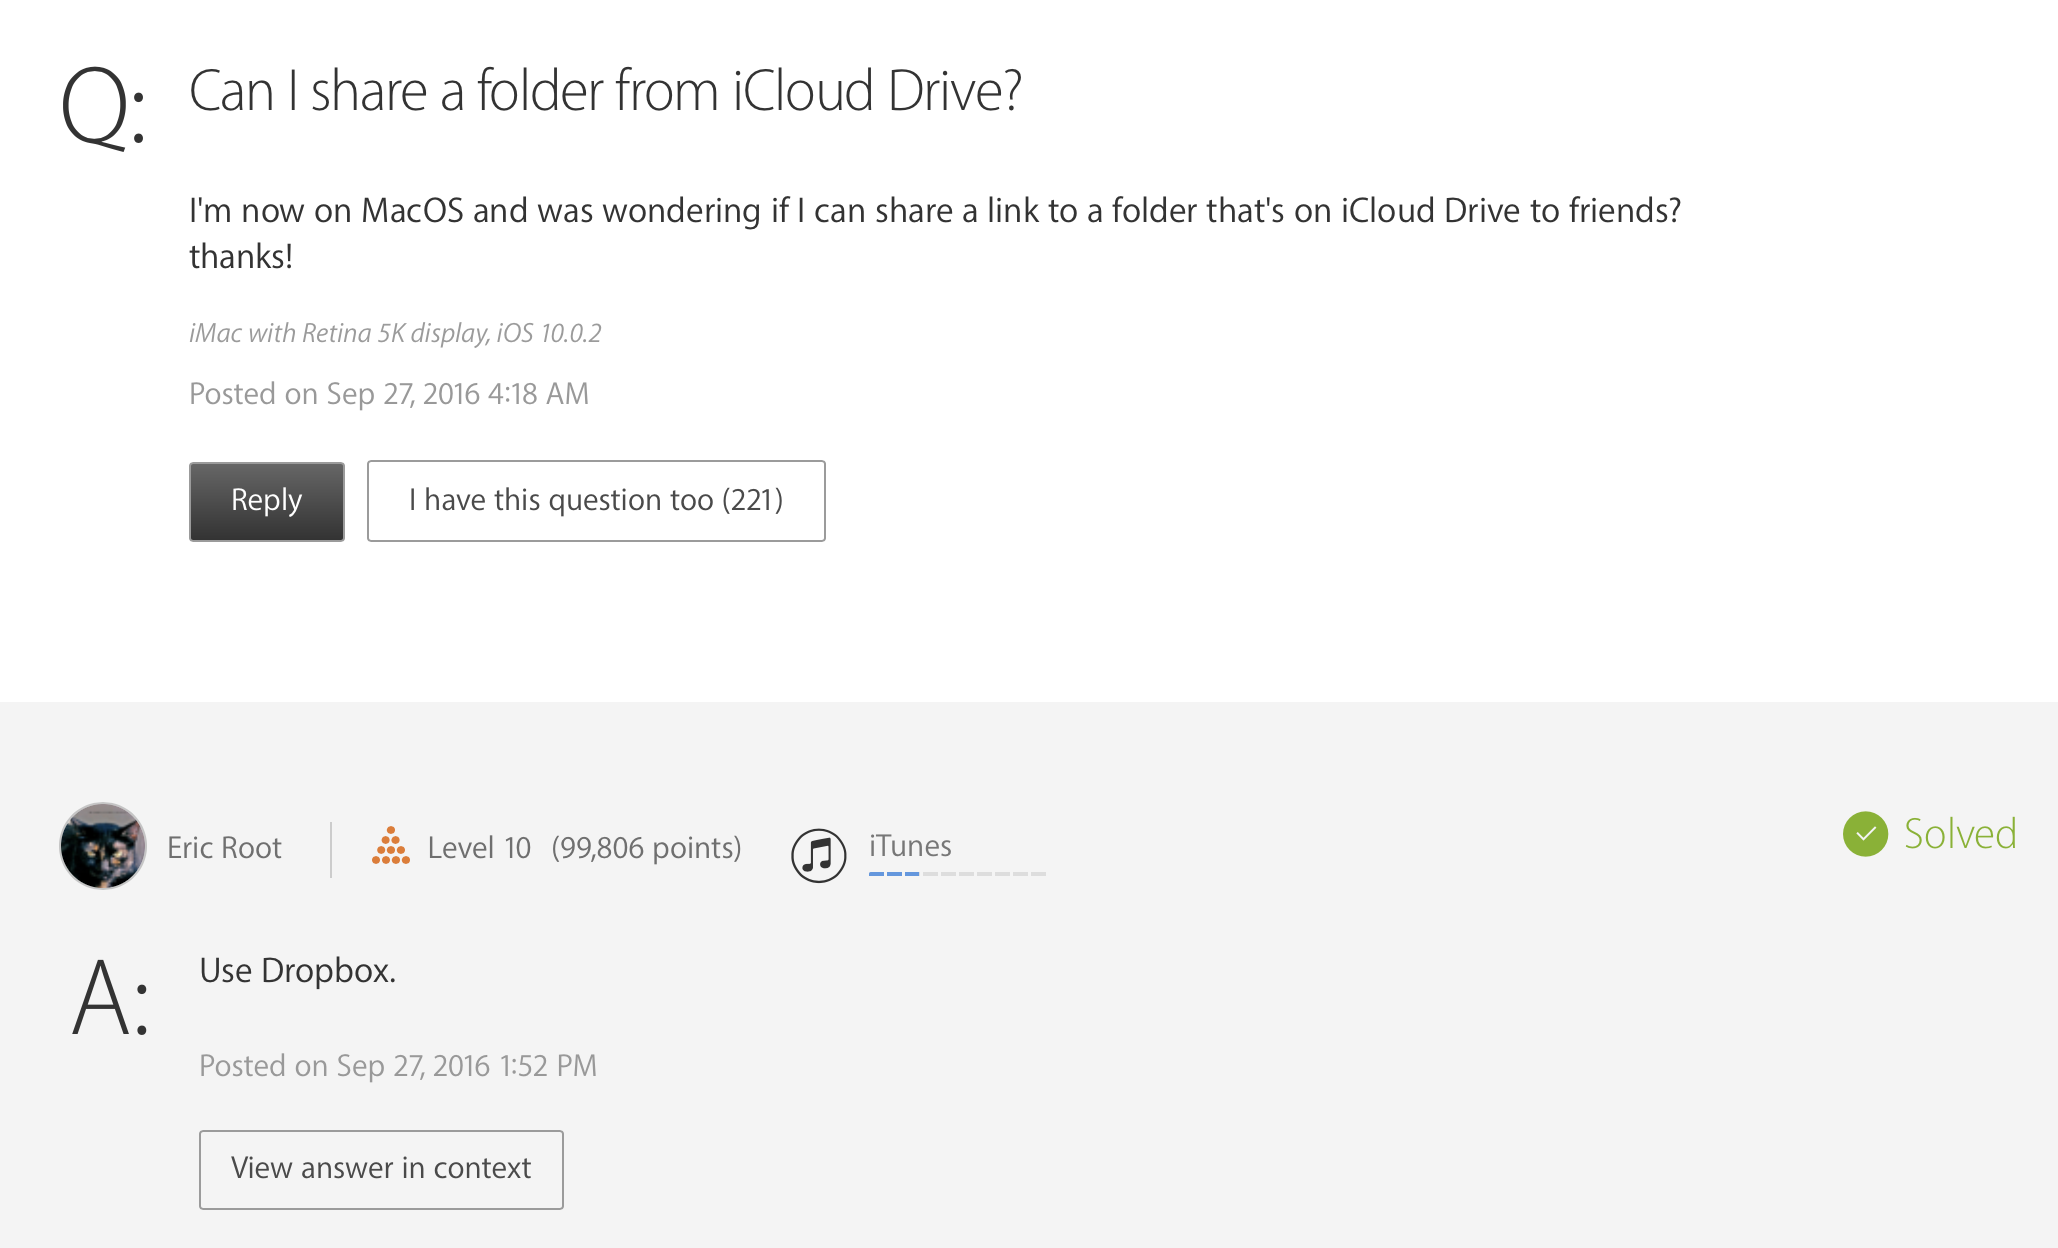The height and width of the screenshot is (1248, 2058).
Task: Click the Solved status text
Action: pos(1959,834)
